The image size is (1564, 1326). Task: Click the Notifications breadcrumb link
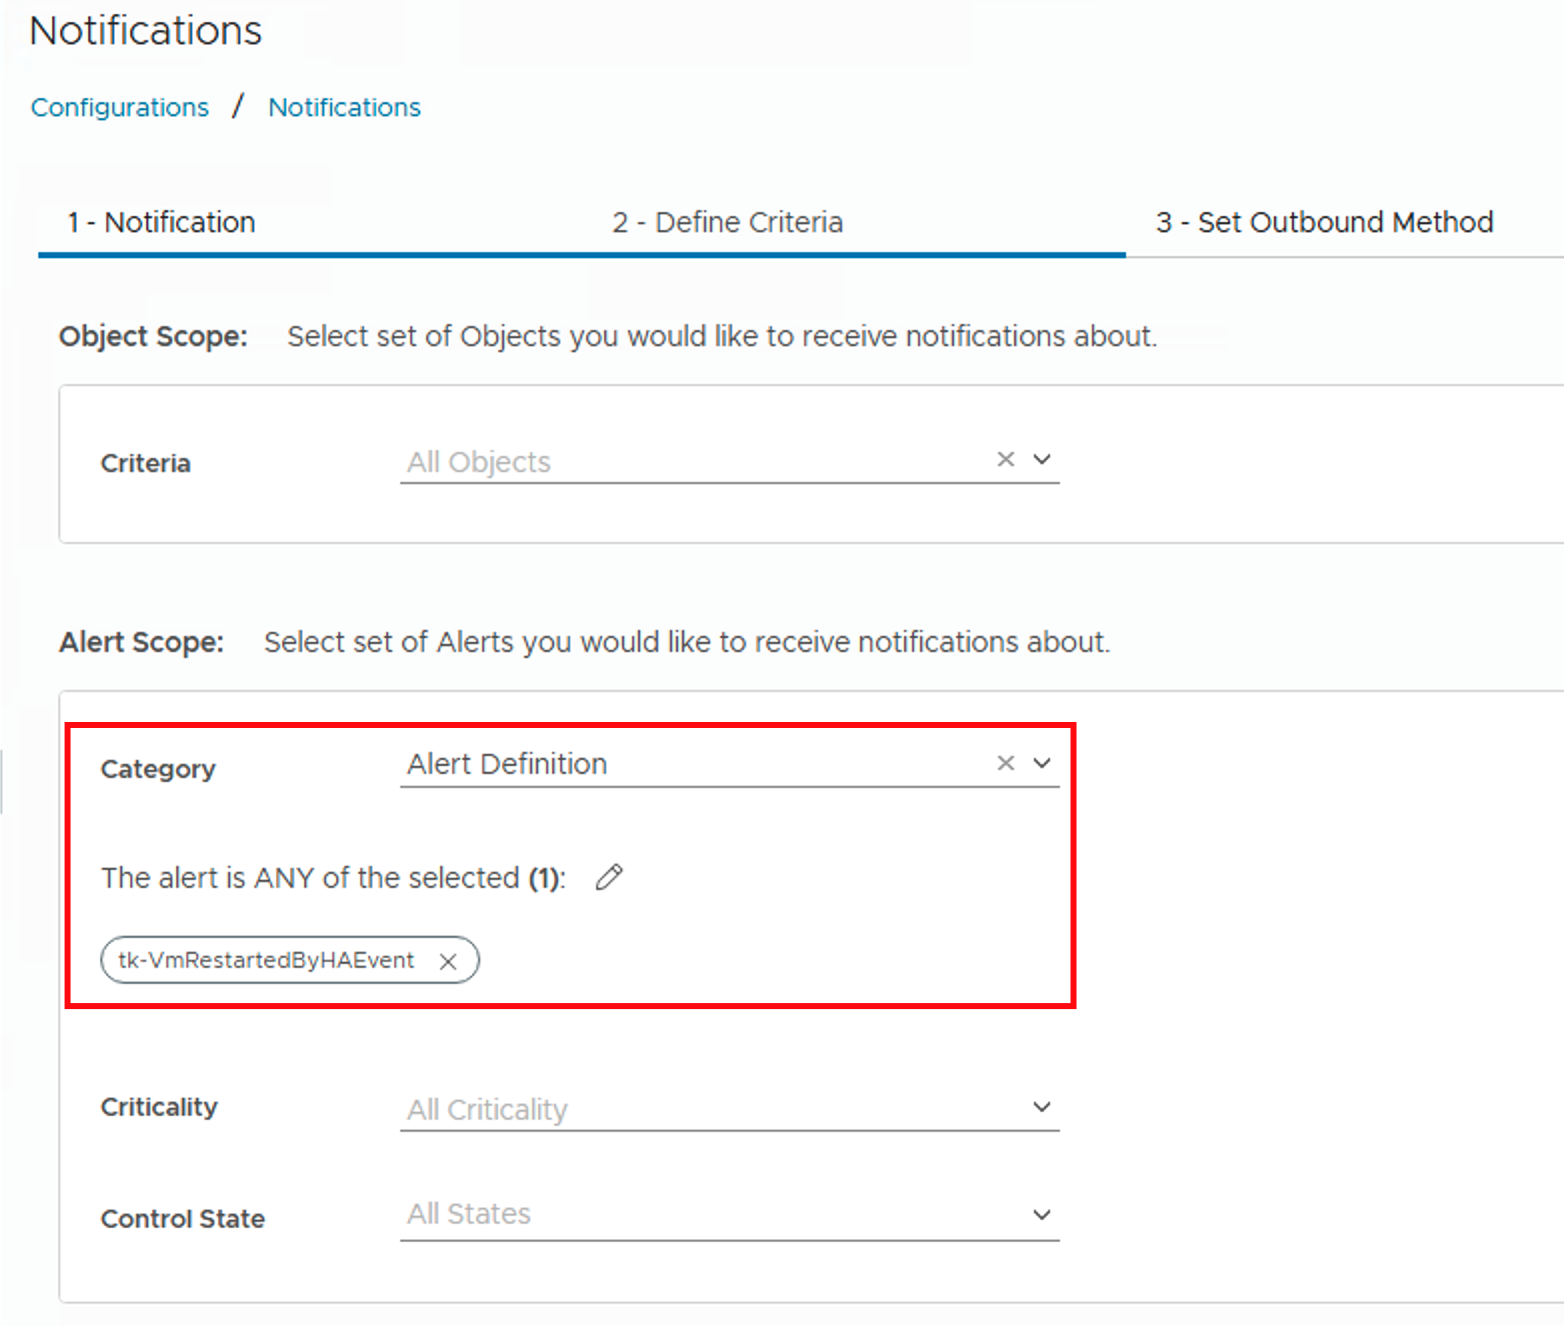[x=344, y=107]
